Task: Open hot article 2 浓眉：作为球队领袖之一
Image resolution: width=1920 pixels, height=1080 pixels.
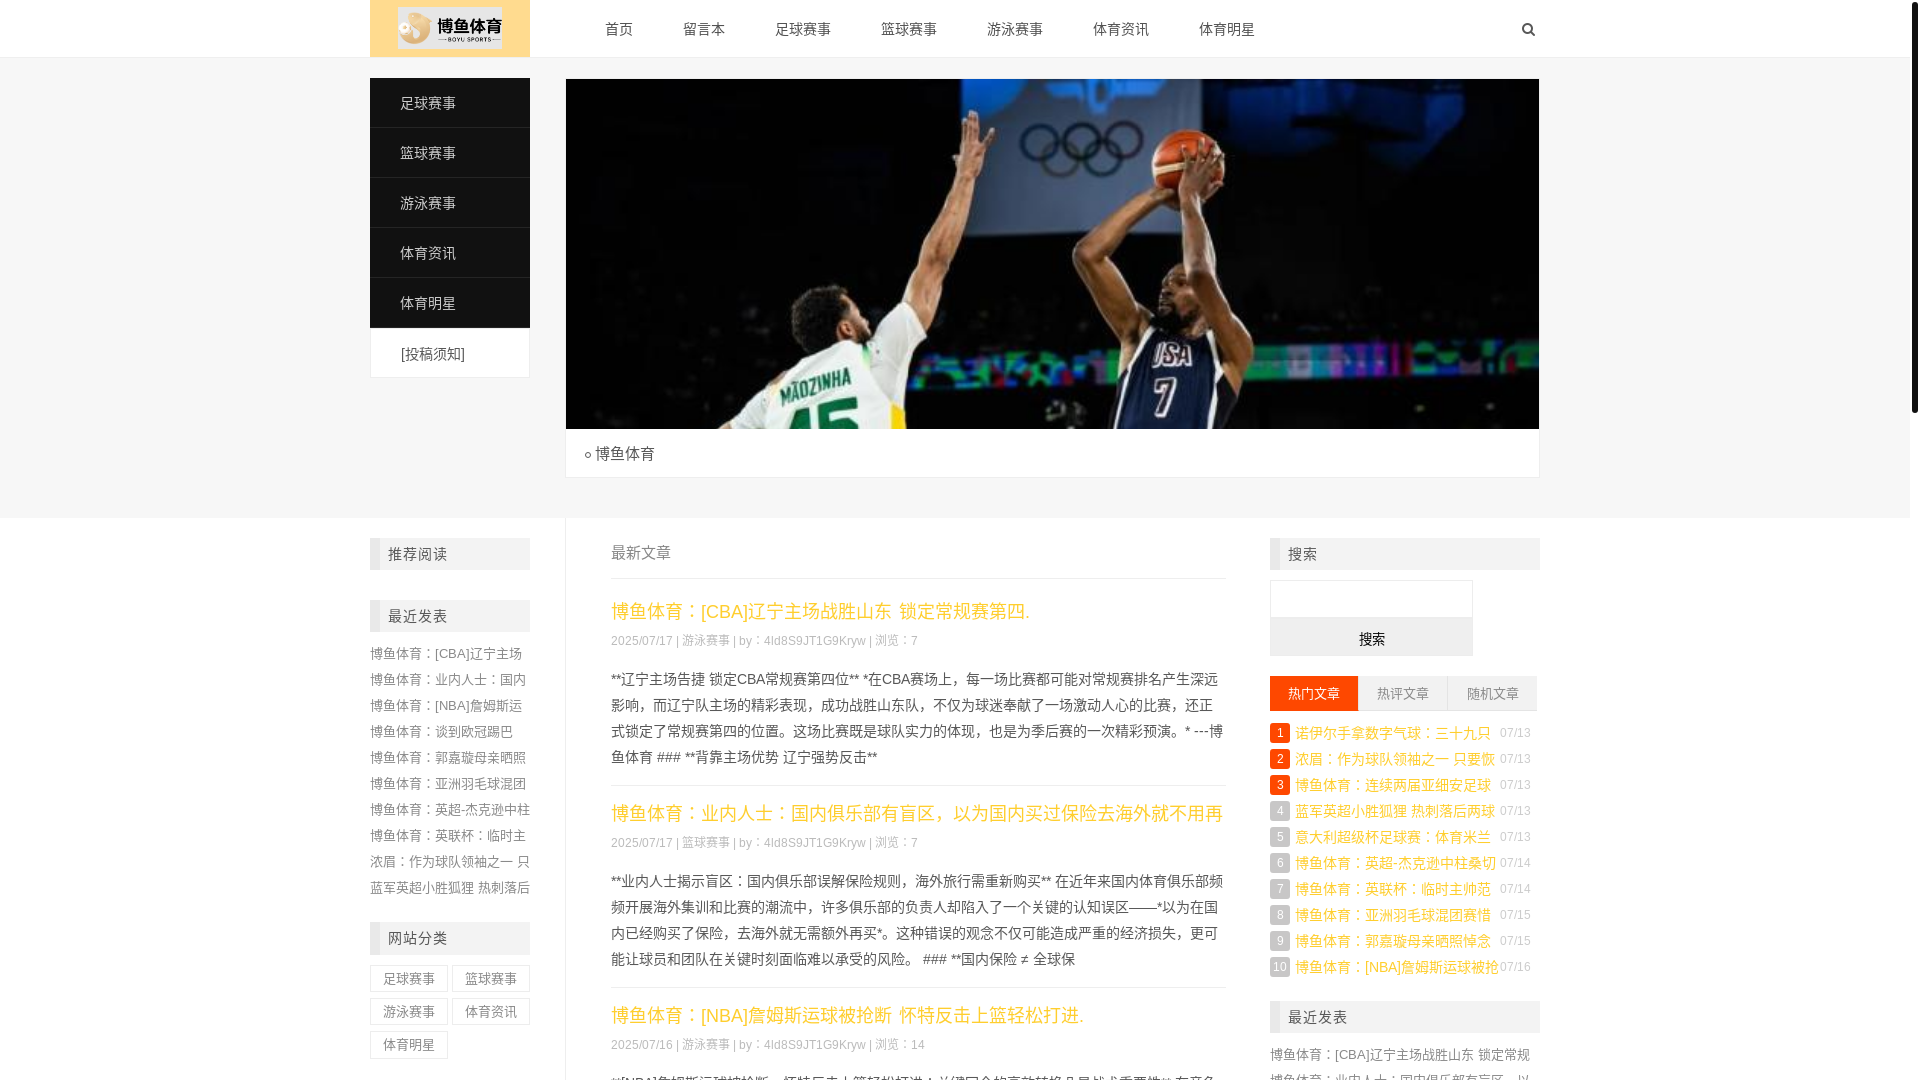Action: point(1395,759)
